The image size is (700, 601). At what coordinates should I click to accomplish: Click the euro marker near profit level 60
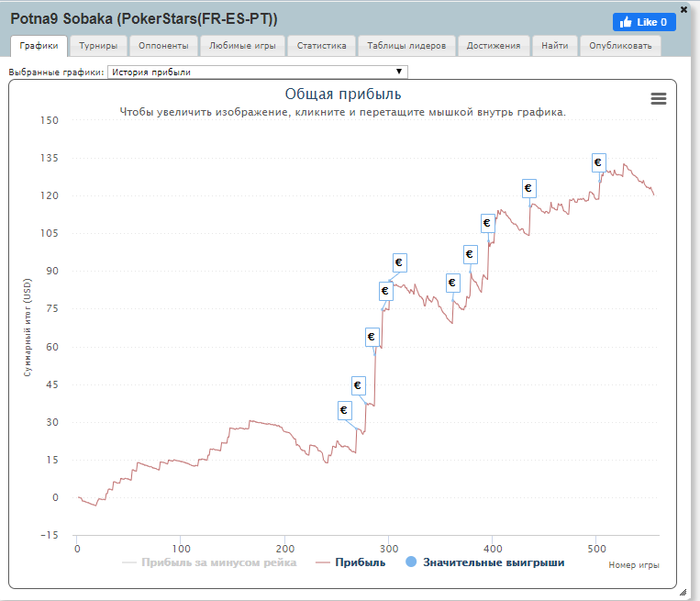click(372, 337)
